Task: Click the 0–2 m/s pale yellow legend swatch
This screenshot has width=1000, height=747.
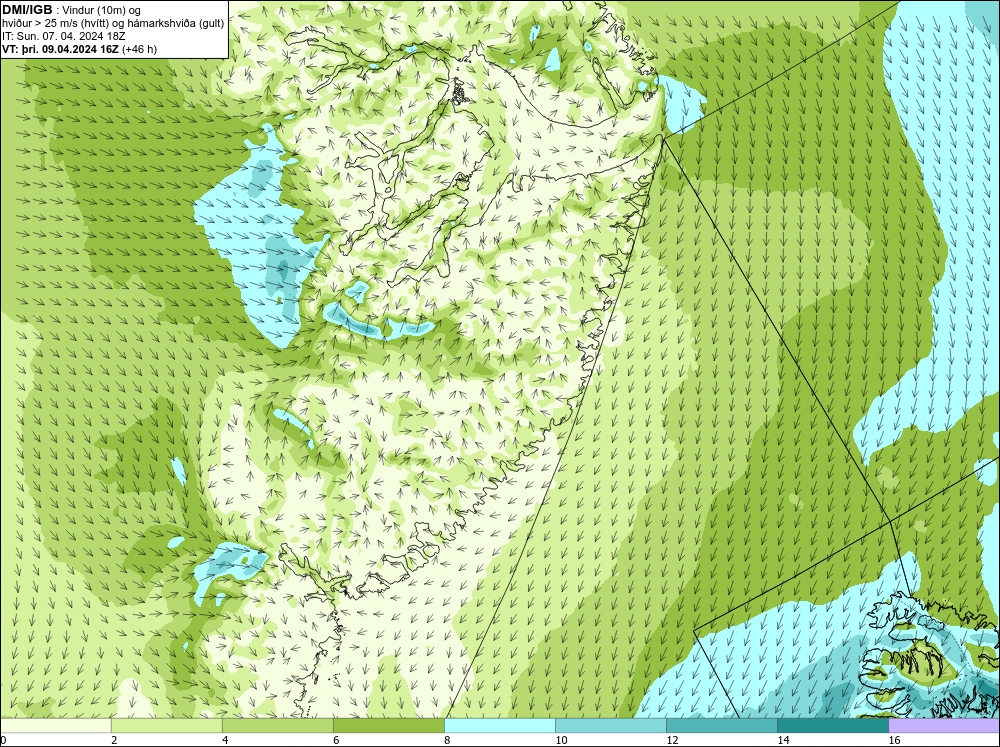Action: coord(56,725)
